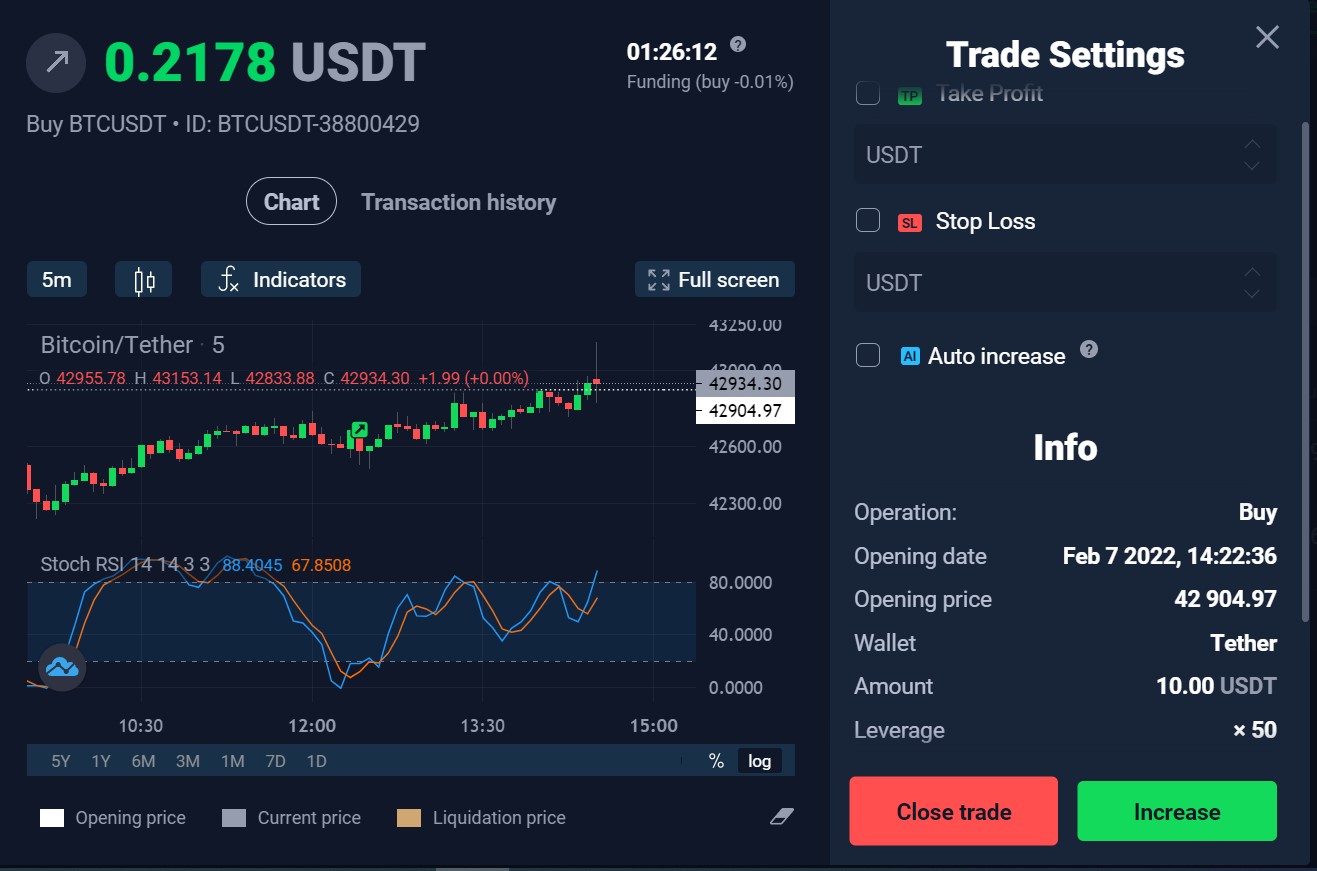Click the Stop Loss USDT input field
This screenshot has width=1317, height=871.
(1065, 283)
